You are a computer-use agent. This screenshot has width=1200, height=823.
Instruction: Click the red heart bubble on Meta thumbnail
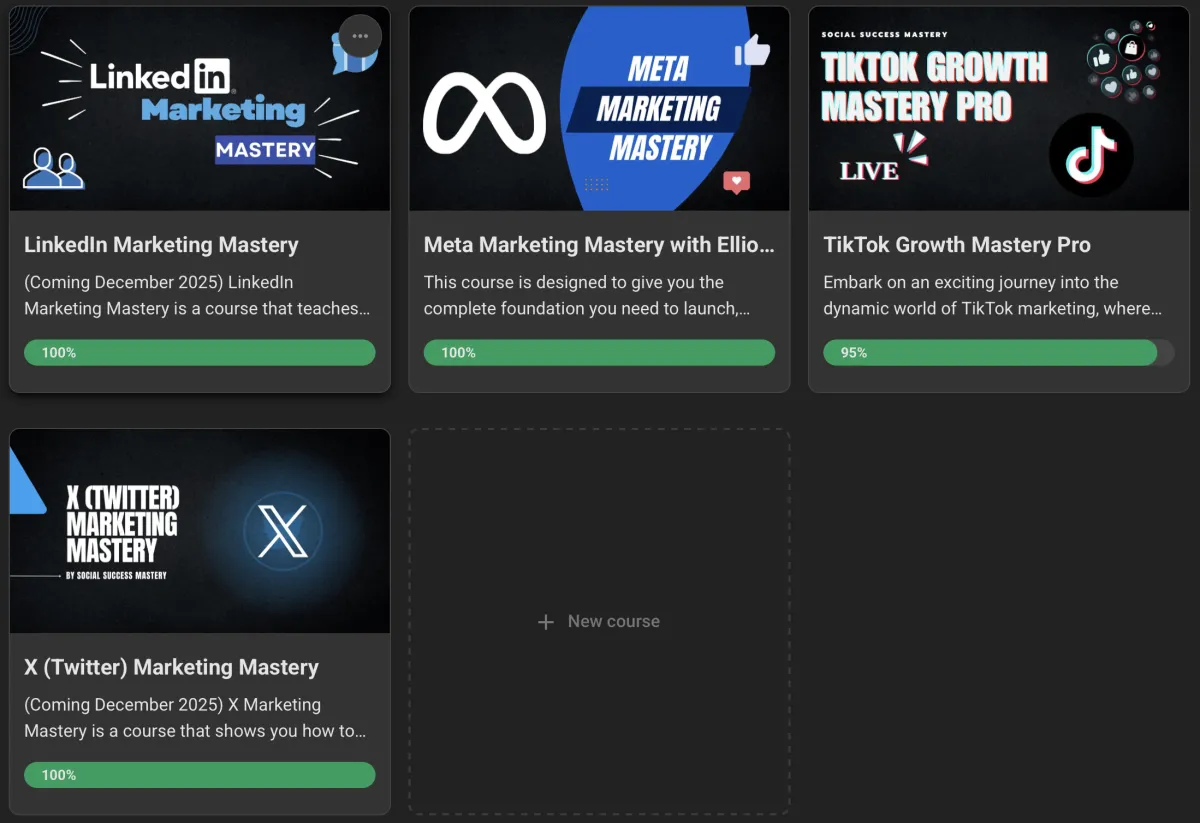pyautogui.click(x=737, y=183)
